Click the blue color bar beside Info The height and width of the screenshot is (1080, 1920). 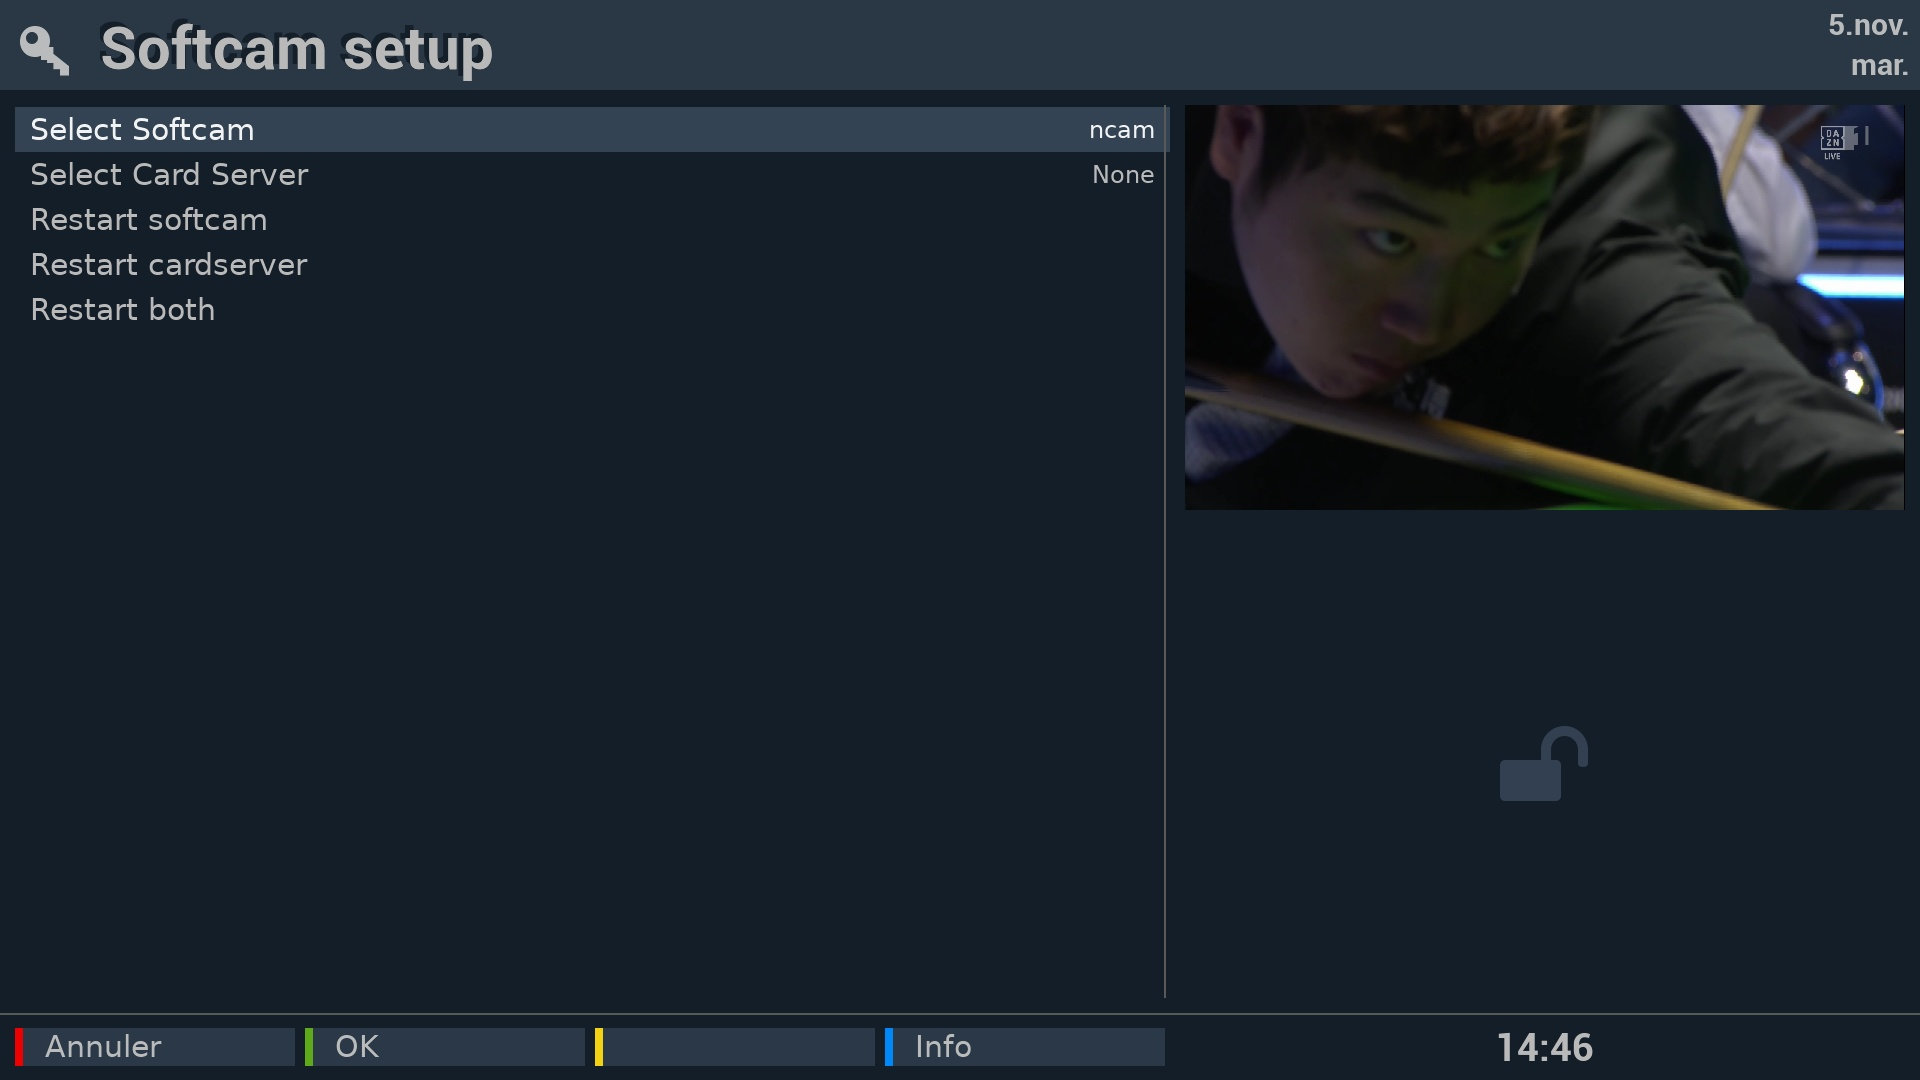[889, 1046]
